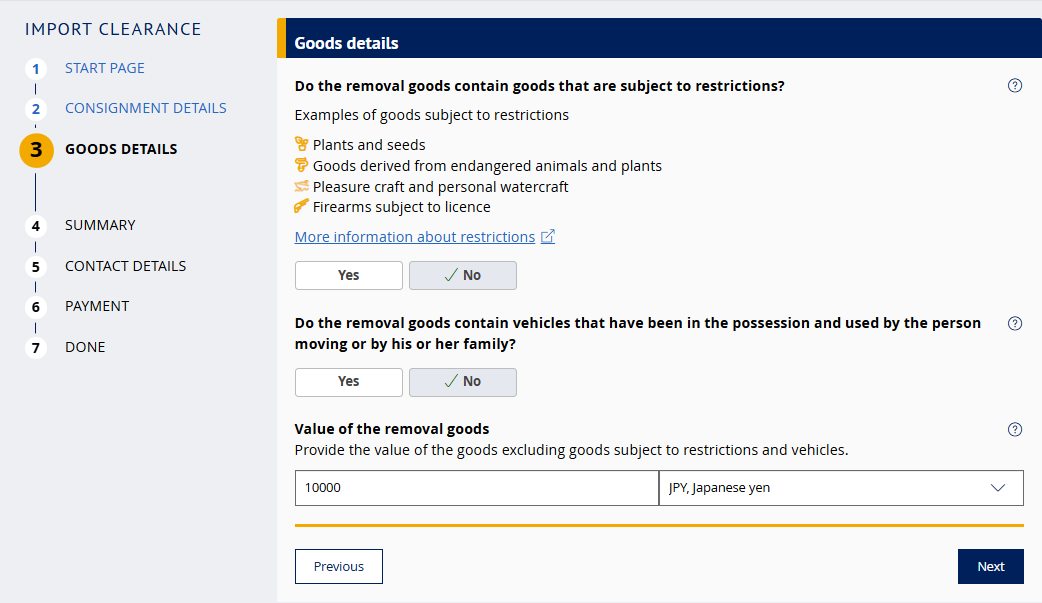Viewport: 1042px width, 603px height.
Task: Click help icon for vehicles question
Action: (x=1015, y=324)
